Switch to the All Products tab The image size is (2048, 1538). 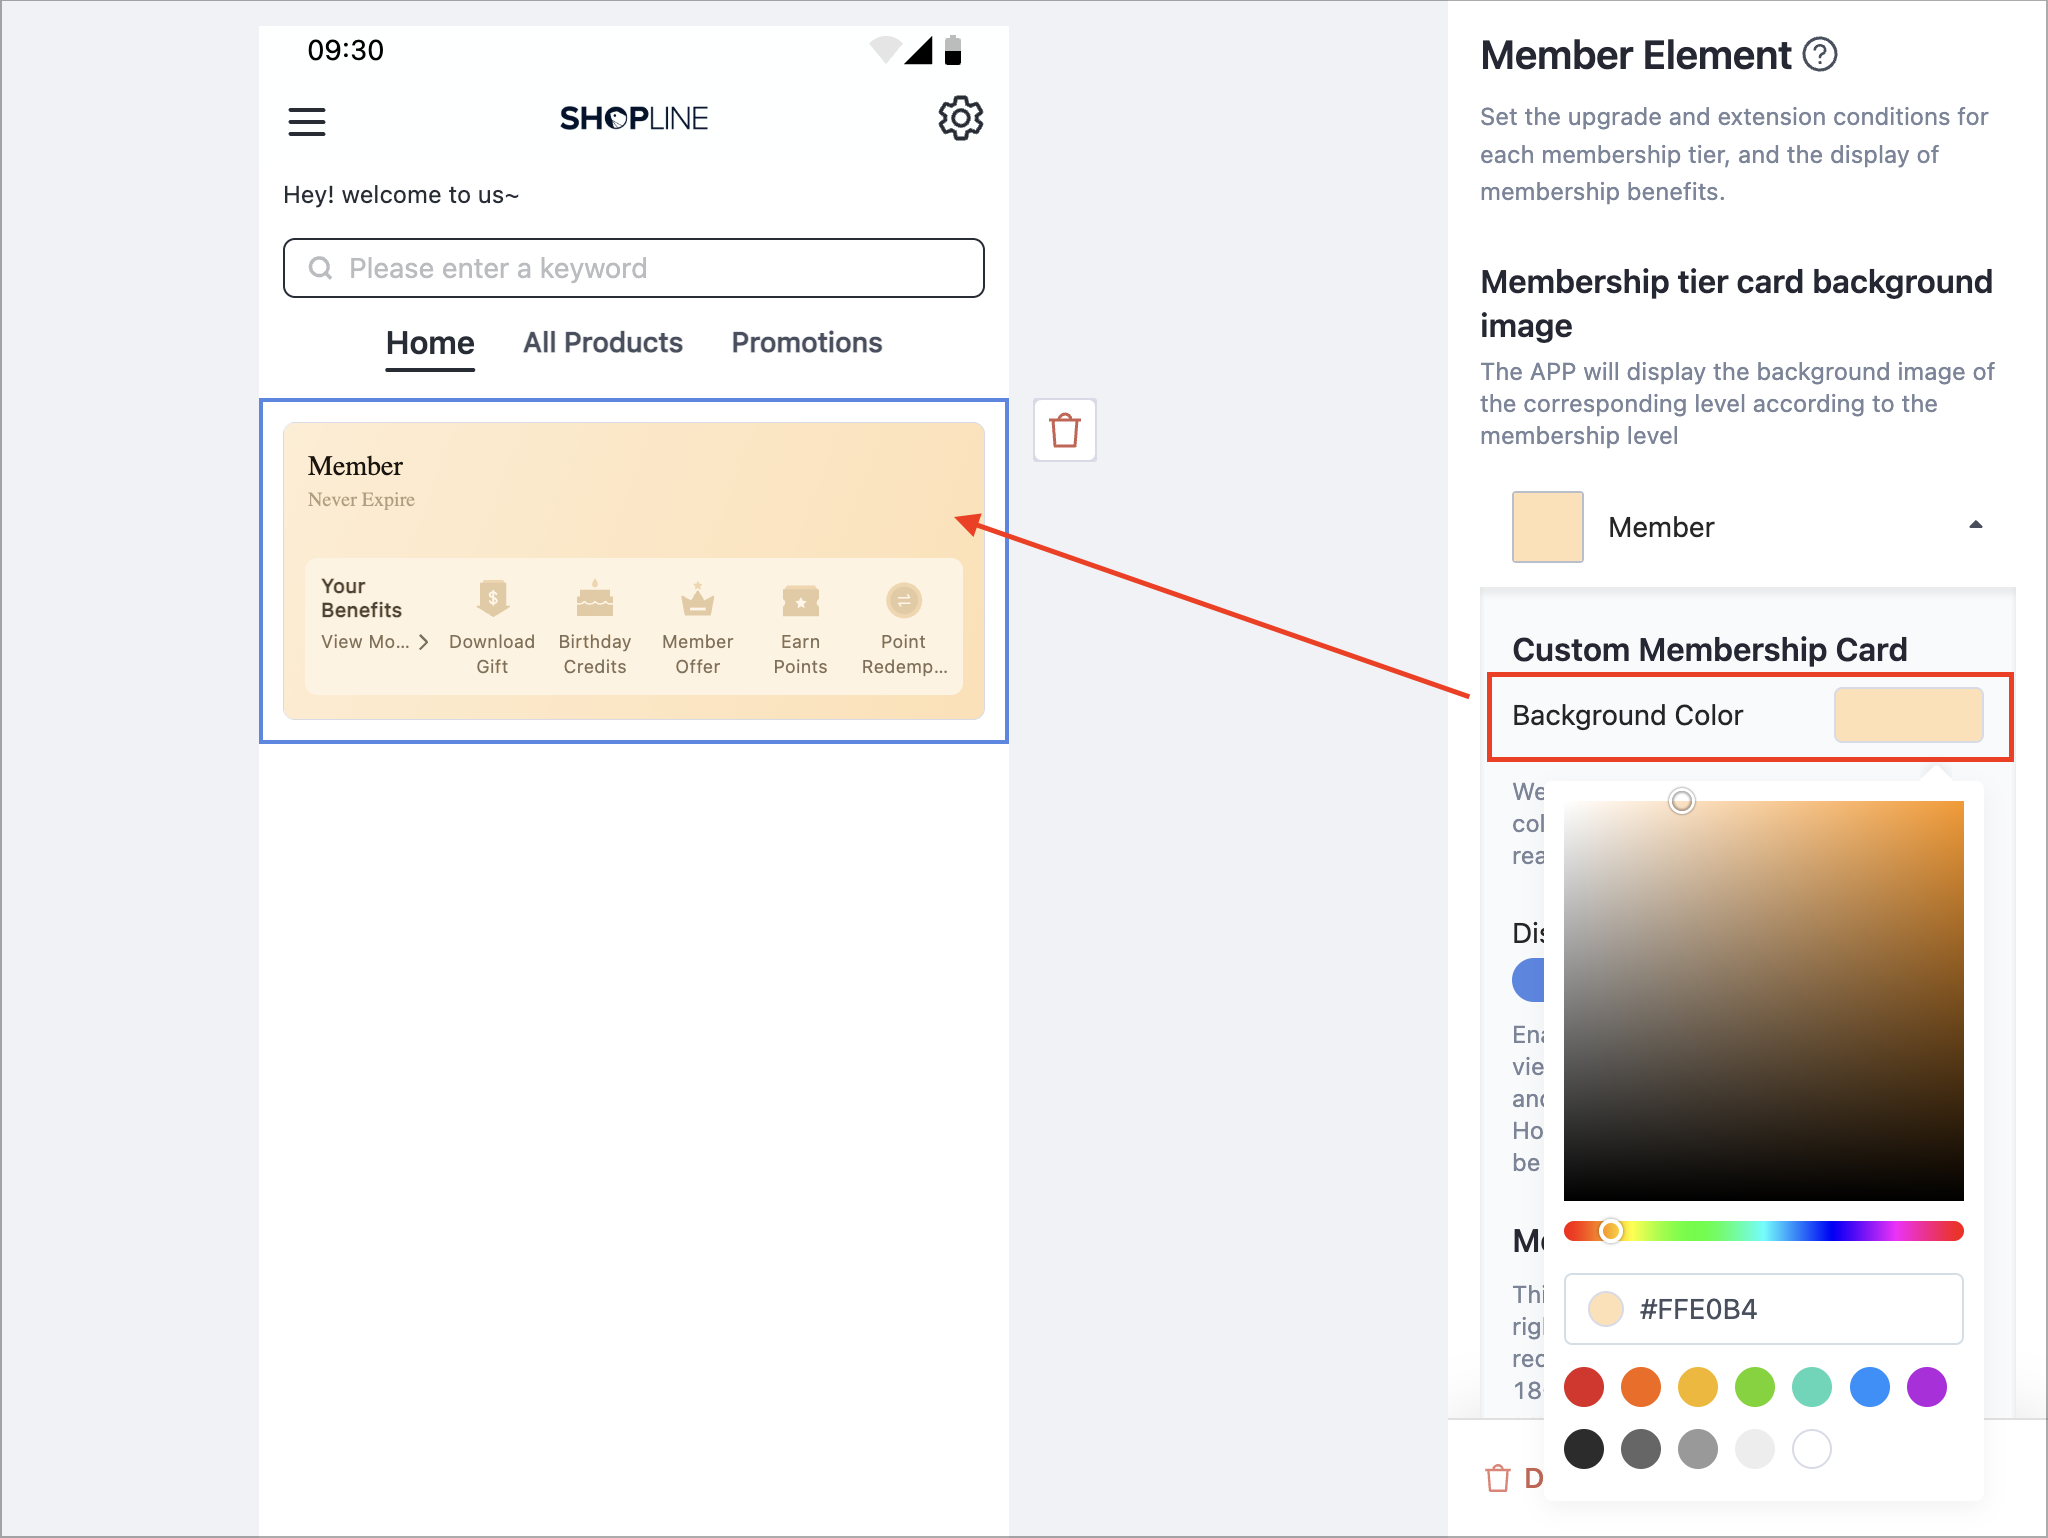coord(603,342)
